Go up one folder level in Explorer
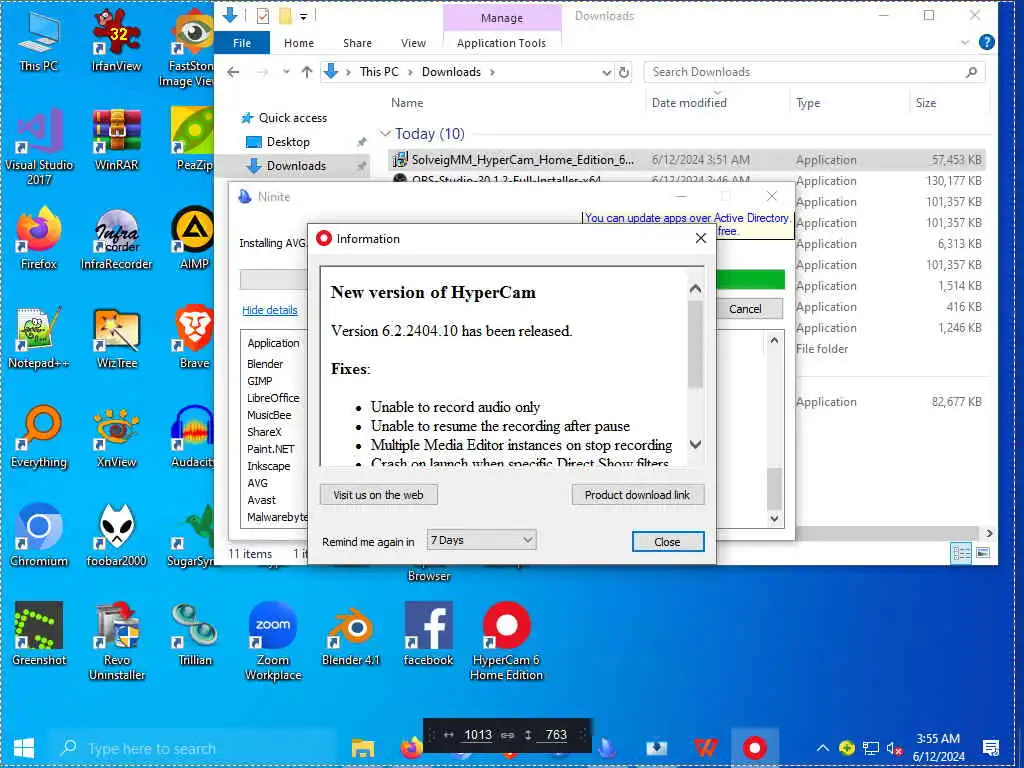The width and height of the screenshot is (1024, 768). [306, 72]
